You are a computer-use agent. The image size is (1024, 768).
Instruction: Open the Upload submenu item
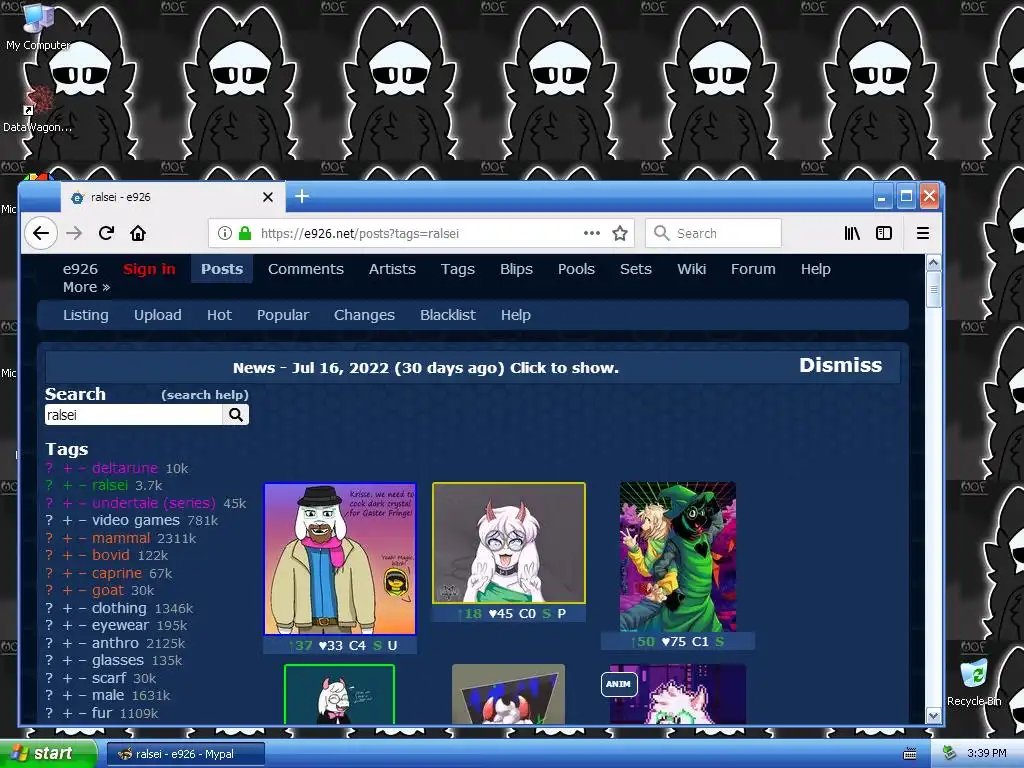157,315
